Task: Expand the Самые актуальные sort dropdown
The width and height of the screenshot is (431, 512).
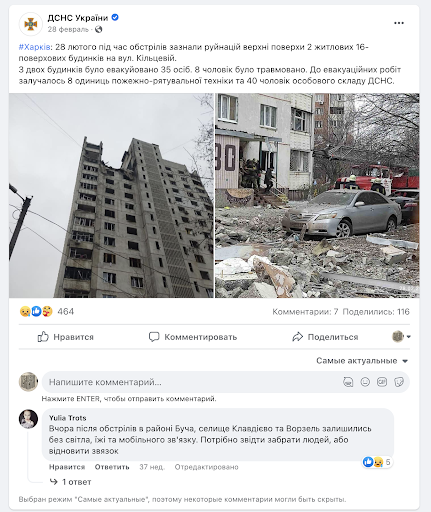Action: pyautogui.click(x=362, y=361)
